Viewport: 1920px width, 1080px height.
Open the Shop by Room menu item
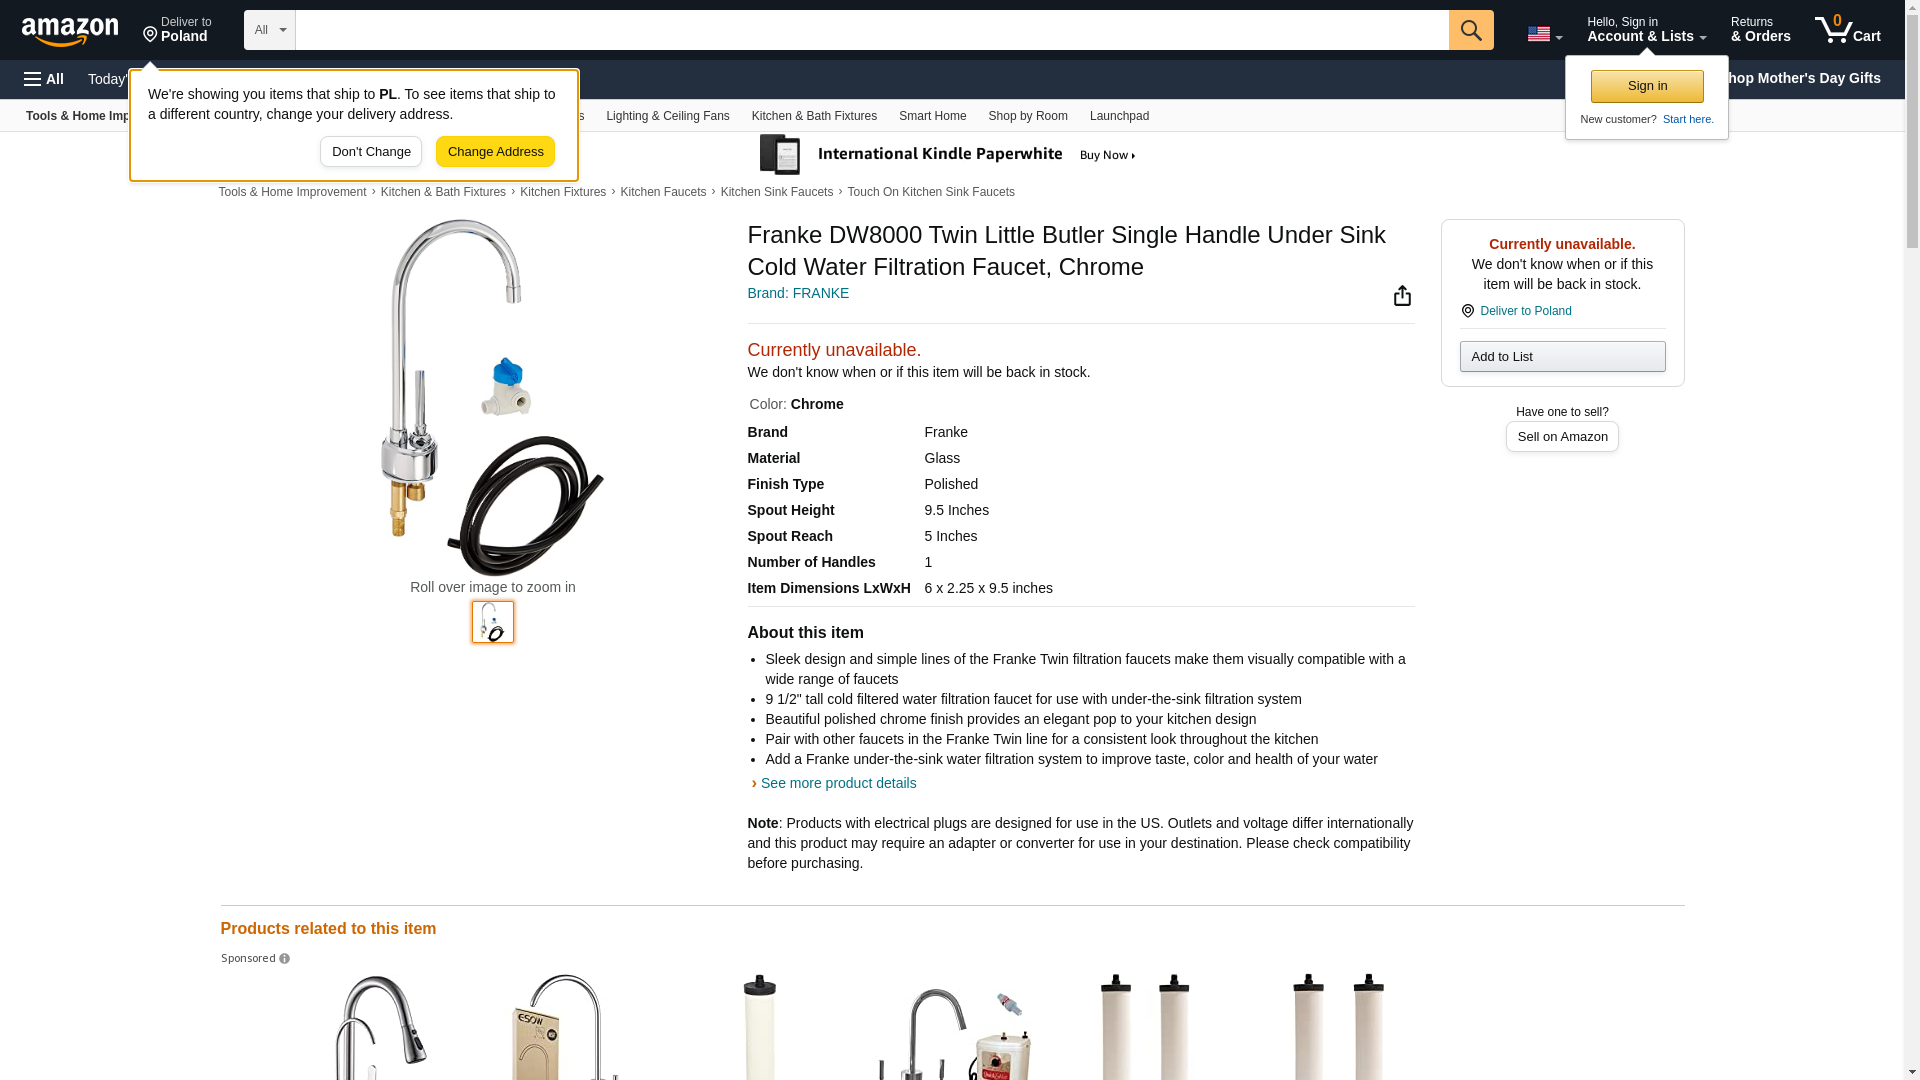(1027, 116)
